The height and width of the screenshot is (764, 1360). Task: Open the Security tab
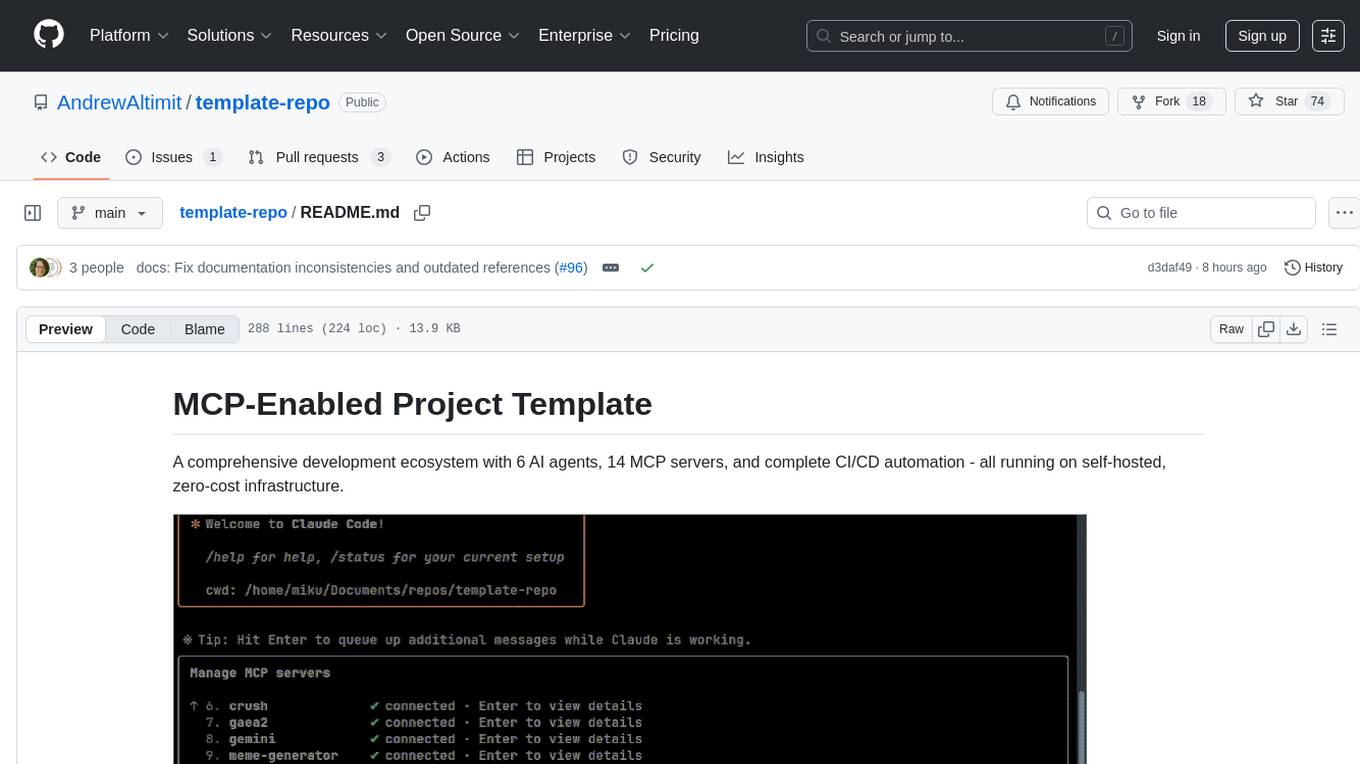tap(661, 157)
